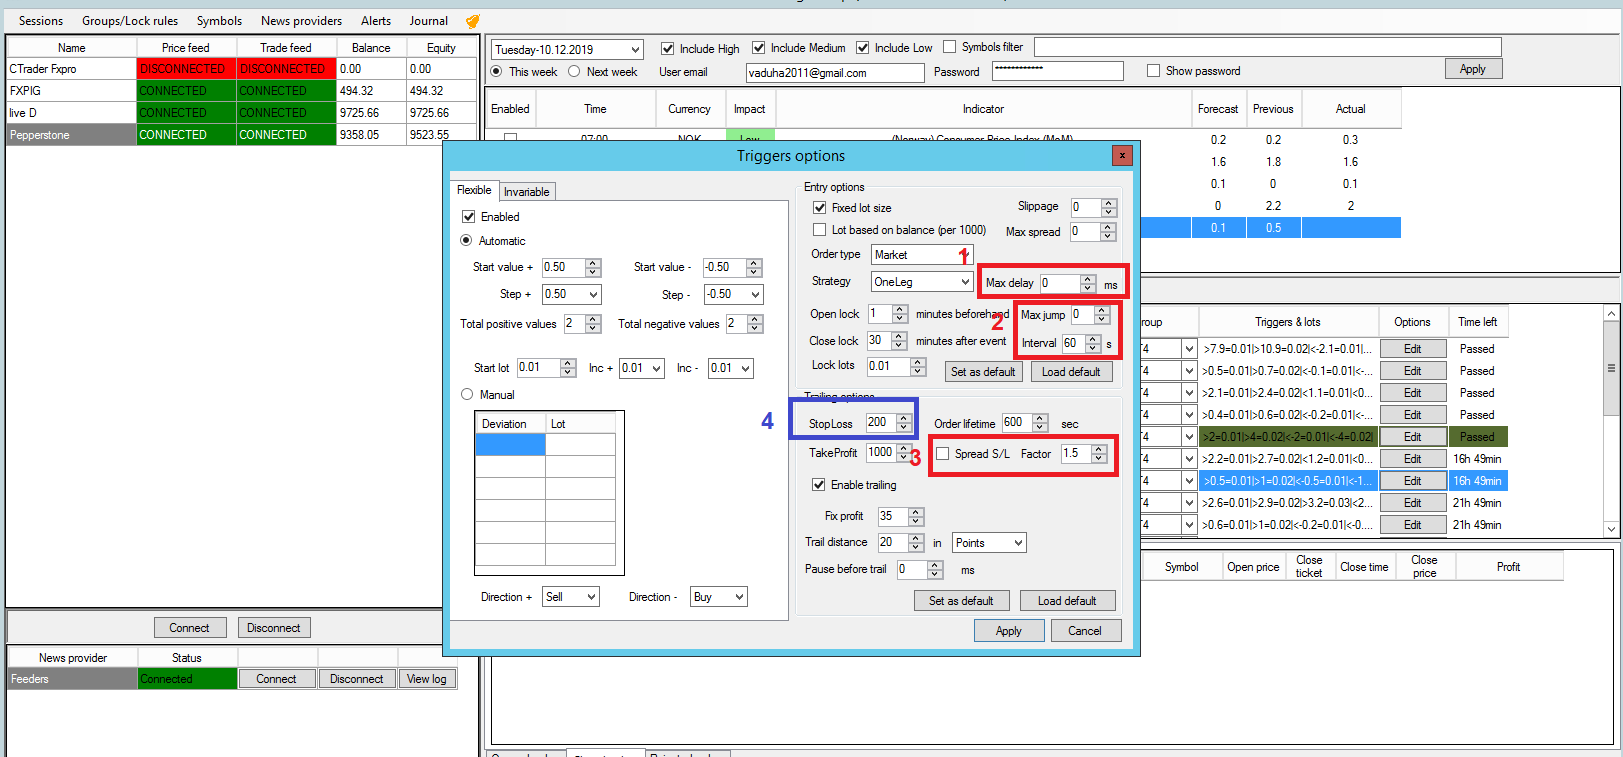Click the orange icon next to Journal menu
This screenshot has height=757, width=1623.
click(x=473, y=21)
